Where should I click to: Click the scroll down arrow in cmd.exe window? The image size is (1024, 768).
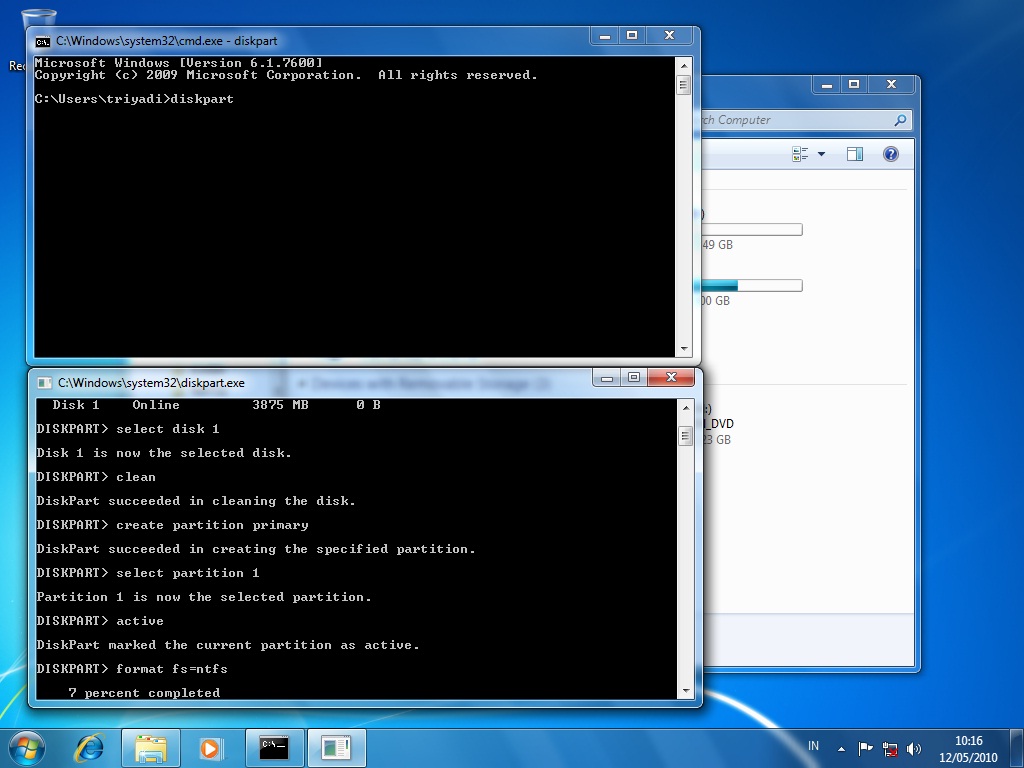click(x=684, y=349)
